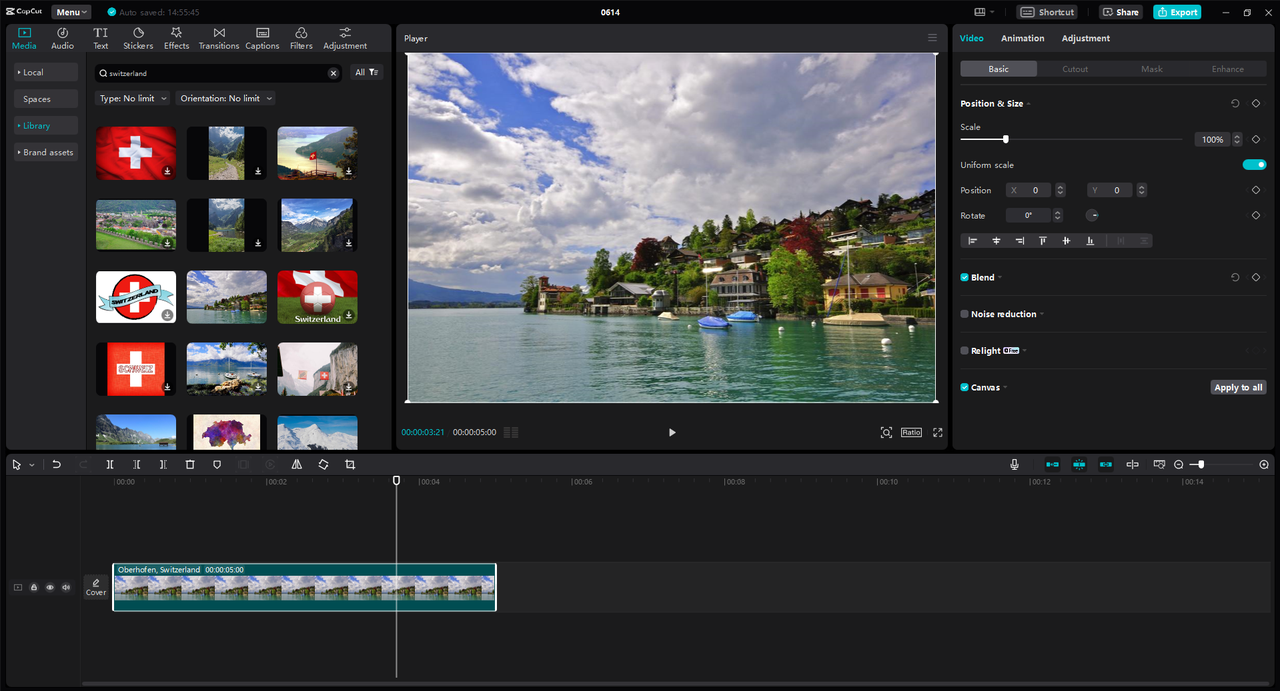Viewport: 1280px width, 691px height.
Task: Open the Type: No limit dropdown
Action: click(x=132, y=98)
